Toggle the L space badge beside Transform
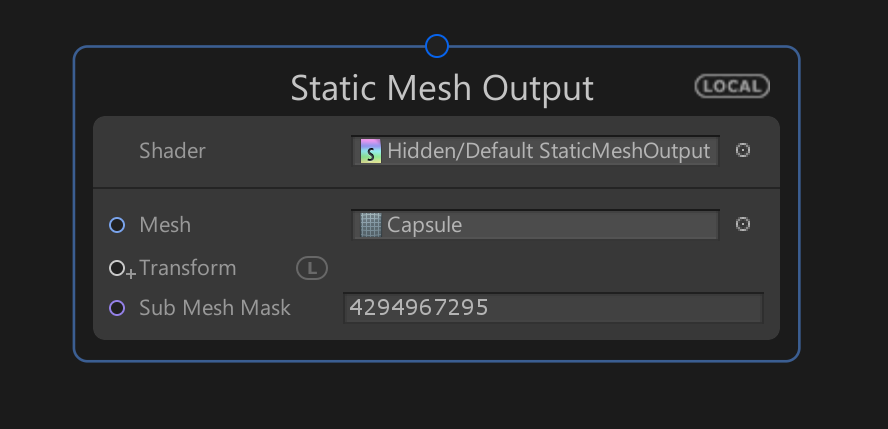Screen dimensions: 888x429 point(312,268)
